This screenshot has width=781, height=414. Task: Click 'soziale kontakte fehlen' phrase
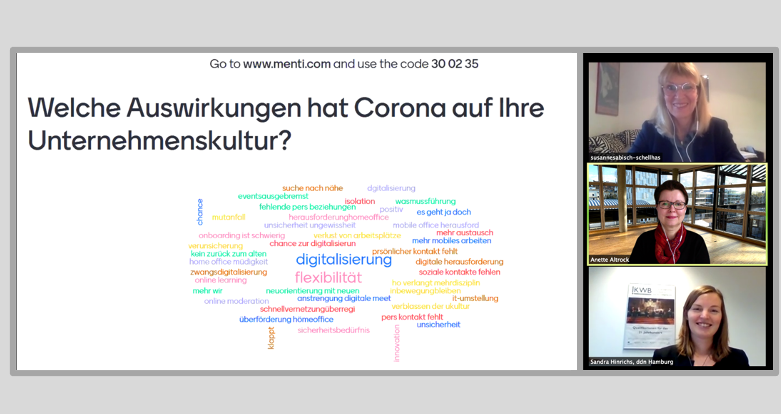pyautogui.click(x=459, y=272)
